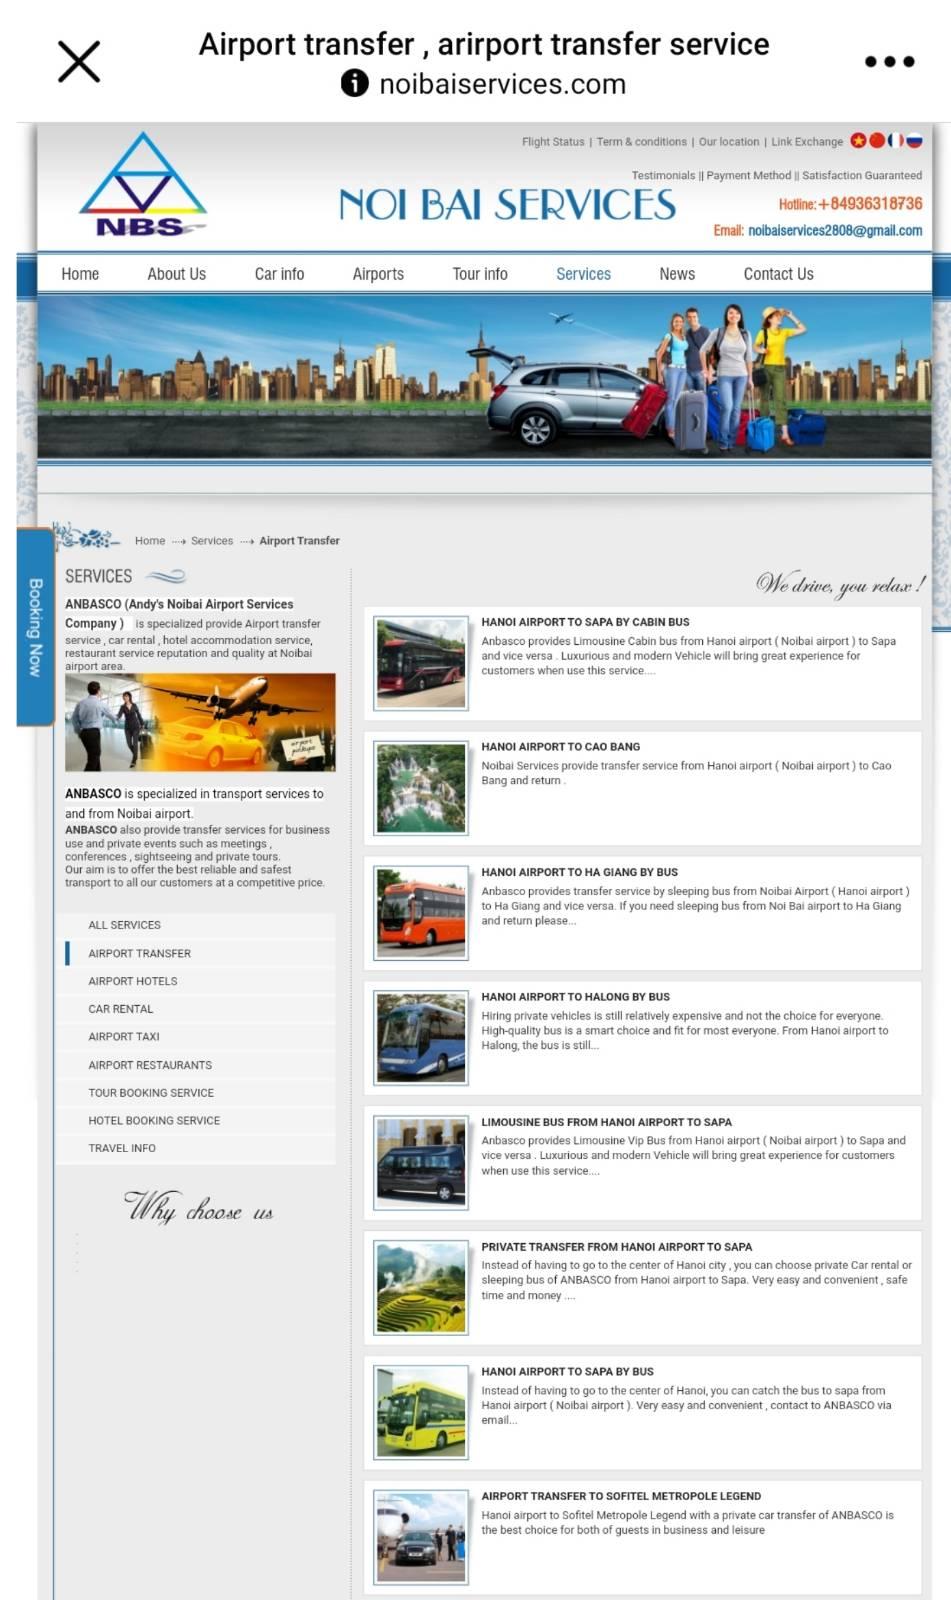Click the Services breadcrumb link
951x1600 pixels.
click(x=212, y=541)
